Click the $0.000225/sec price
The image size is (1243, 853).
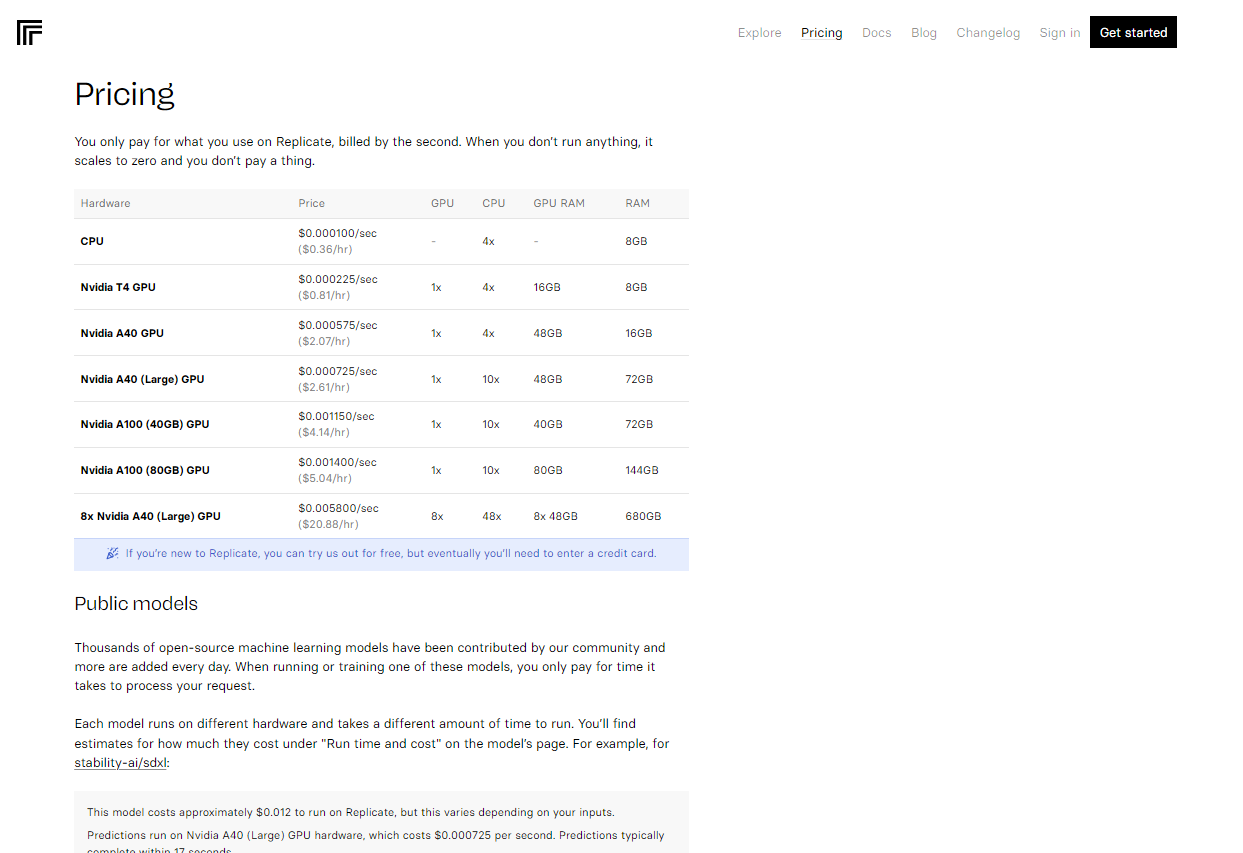pyautogui.click(x=337, y=279)
